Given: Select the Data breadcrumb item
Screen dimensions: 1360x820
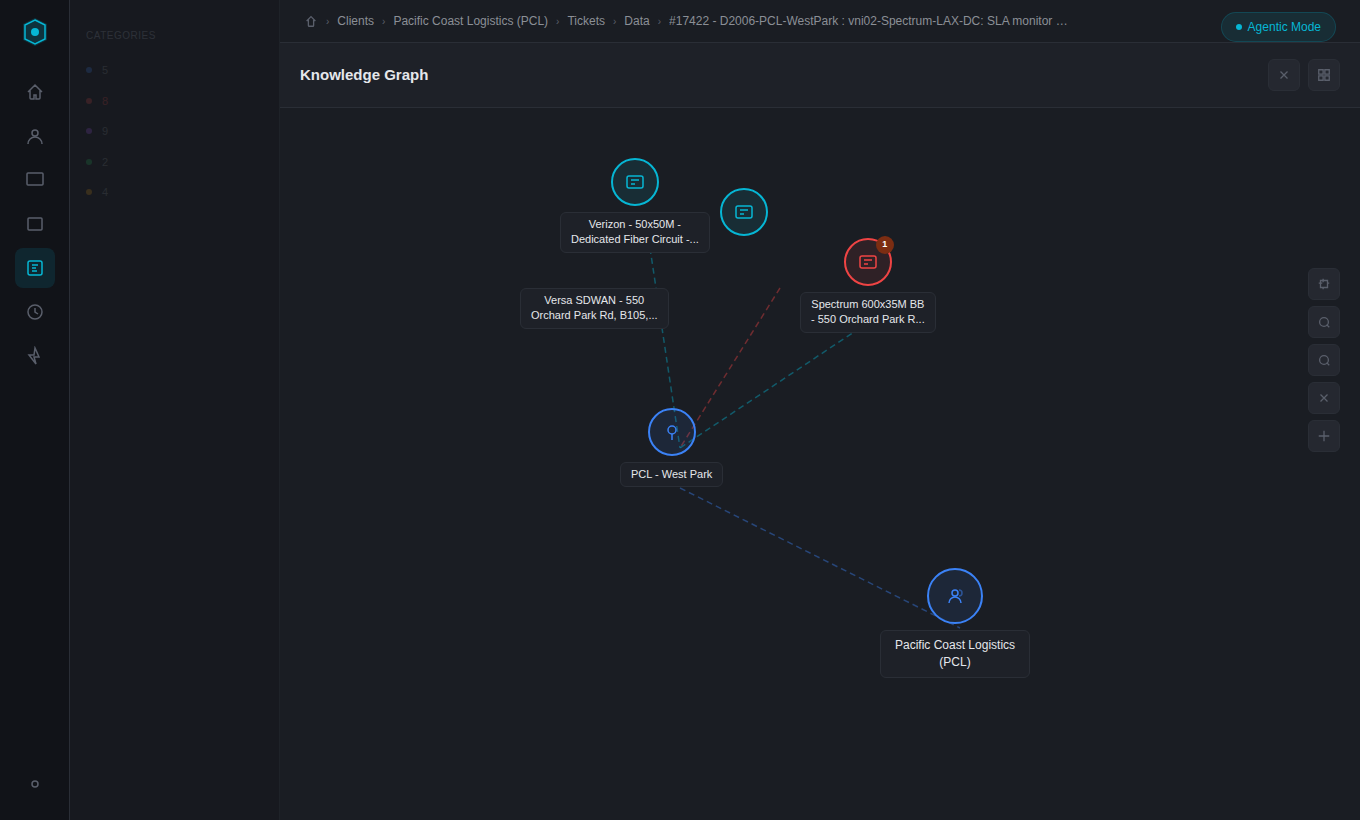Looking at the screenshot, I should 637,20.
